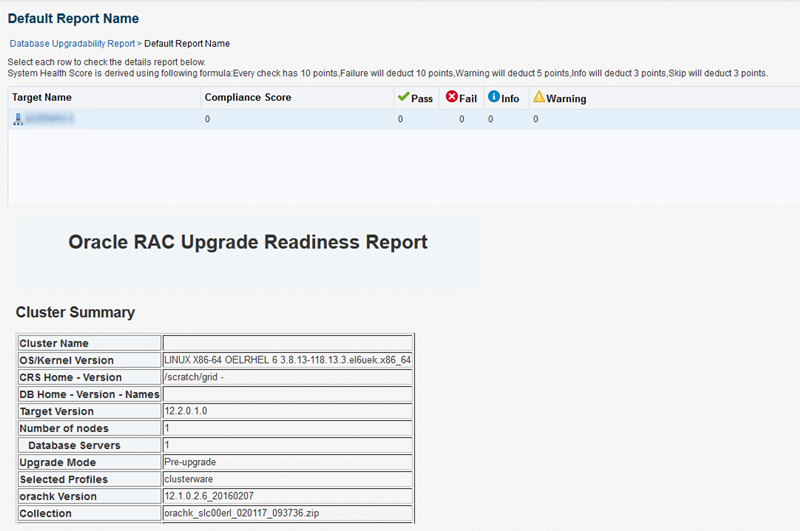Screen dimensions: 800x531
Task: Click the Fail column header label
Action: (x=468, y=98)
